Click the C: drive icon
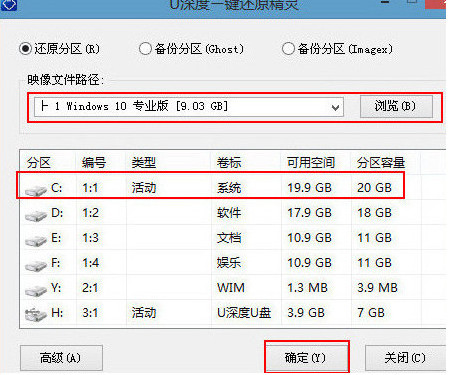Screen dimensions: 449x375 point(36,190)
